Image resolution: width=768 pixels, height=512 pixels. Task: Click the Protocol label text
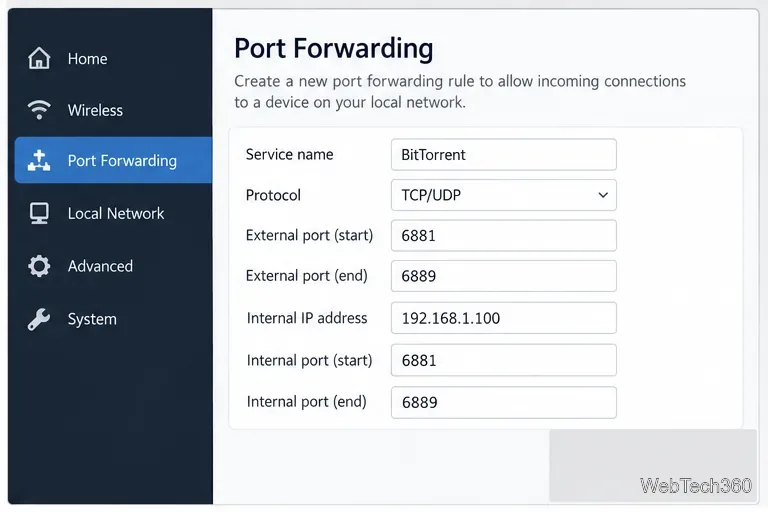[273, 195]
